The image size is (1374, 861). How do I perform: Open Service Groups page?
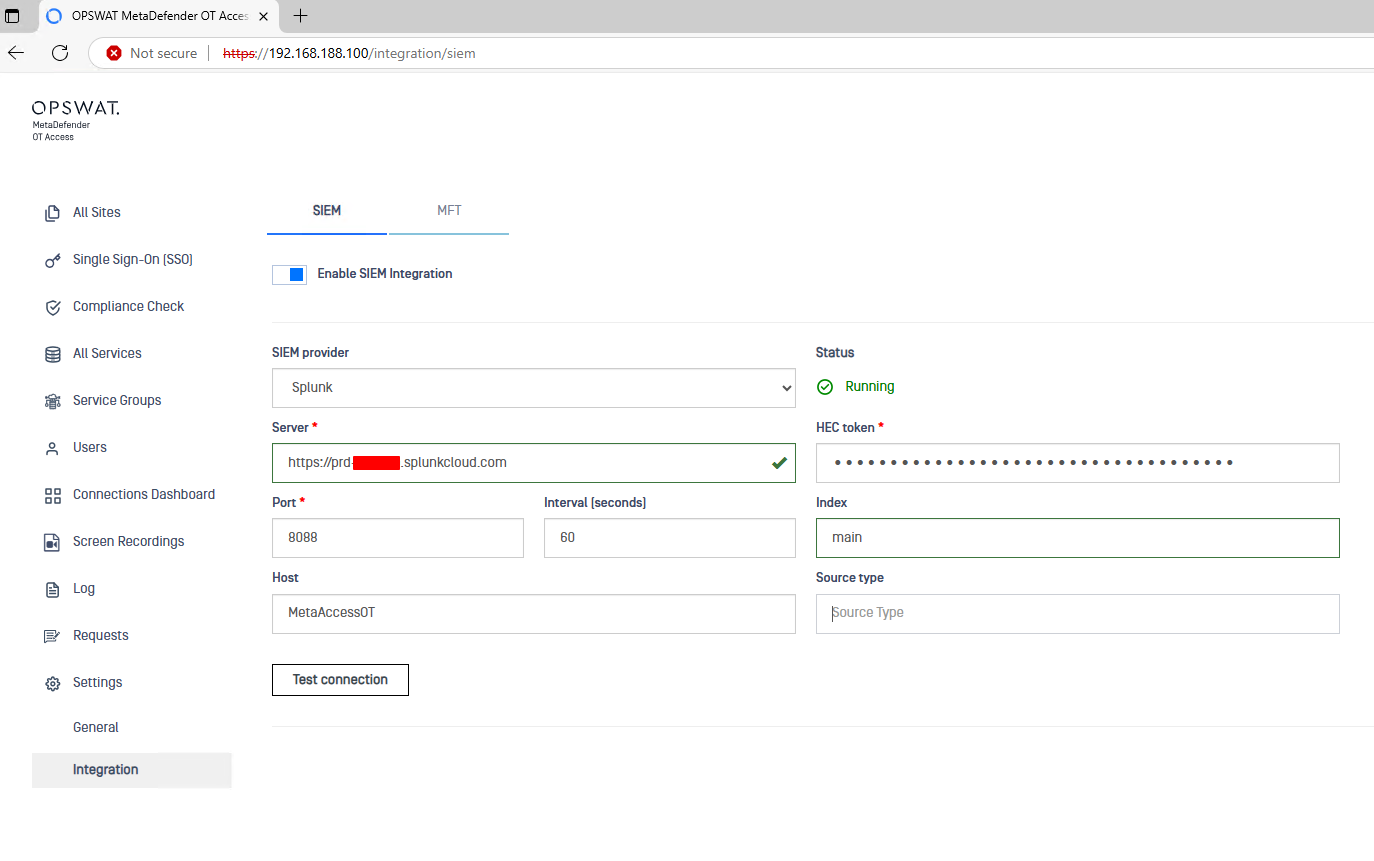117,401
